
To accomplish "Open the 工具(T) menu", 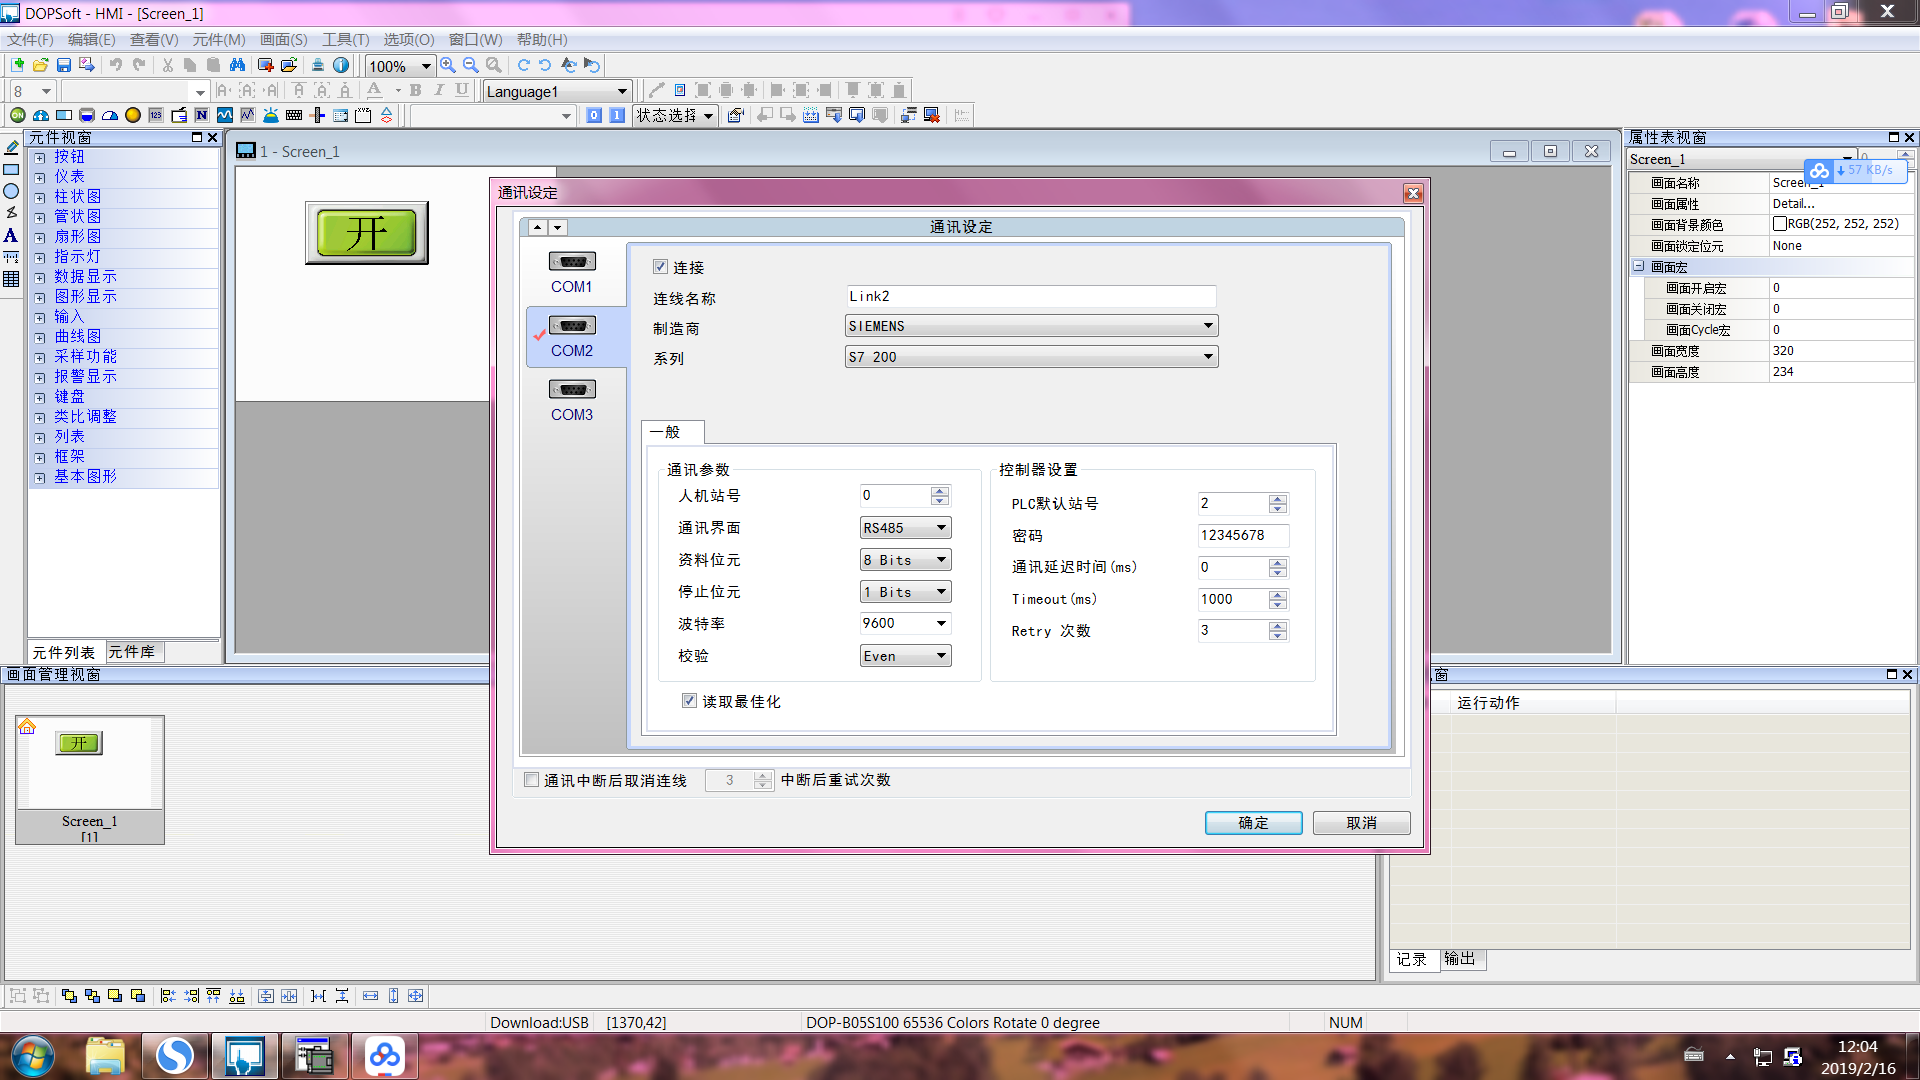I will (345, 40).
